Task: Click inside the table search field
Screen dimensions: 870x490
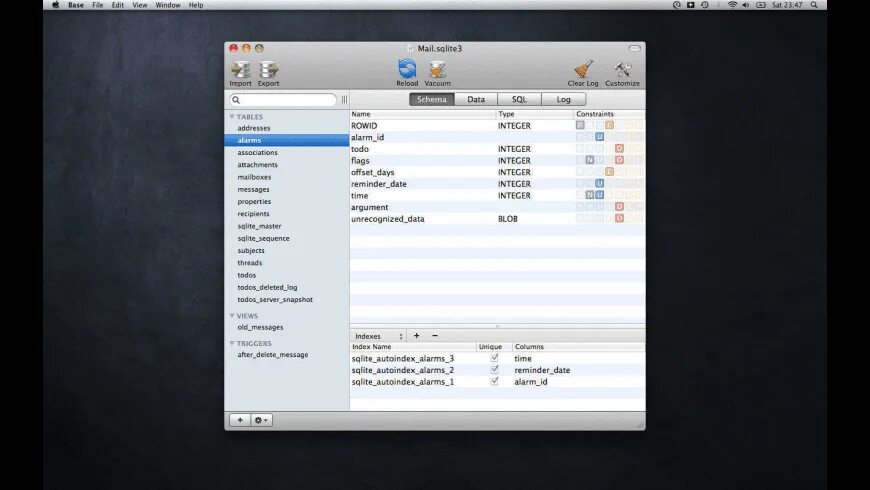Action: [x=283, y=100]
